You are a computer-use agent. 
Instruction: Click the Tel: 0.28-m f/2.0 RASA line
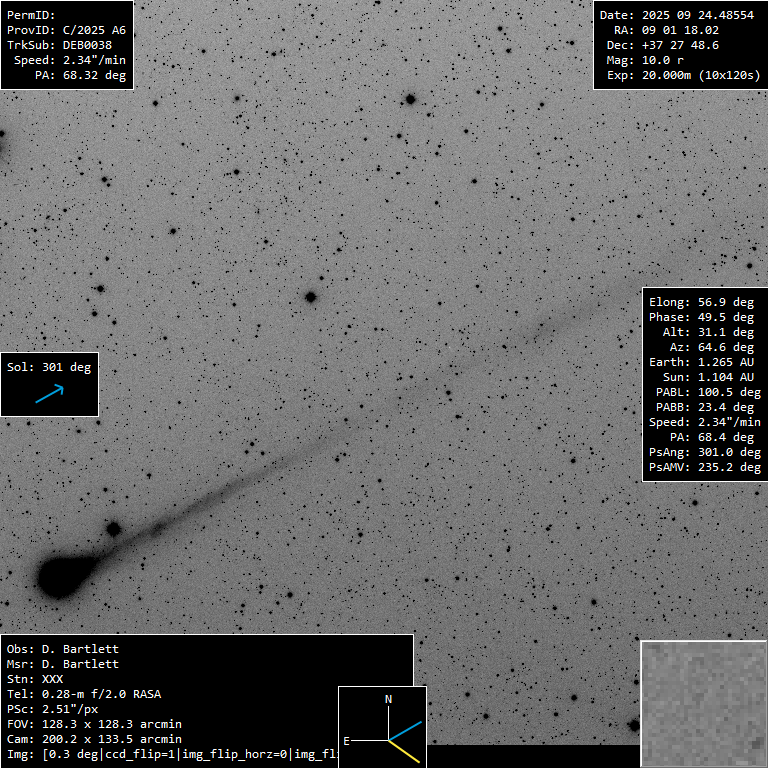(83, 694)
